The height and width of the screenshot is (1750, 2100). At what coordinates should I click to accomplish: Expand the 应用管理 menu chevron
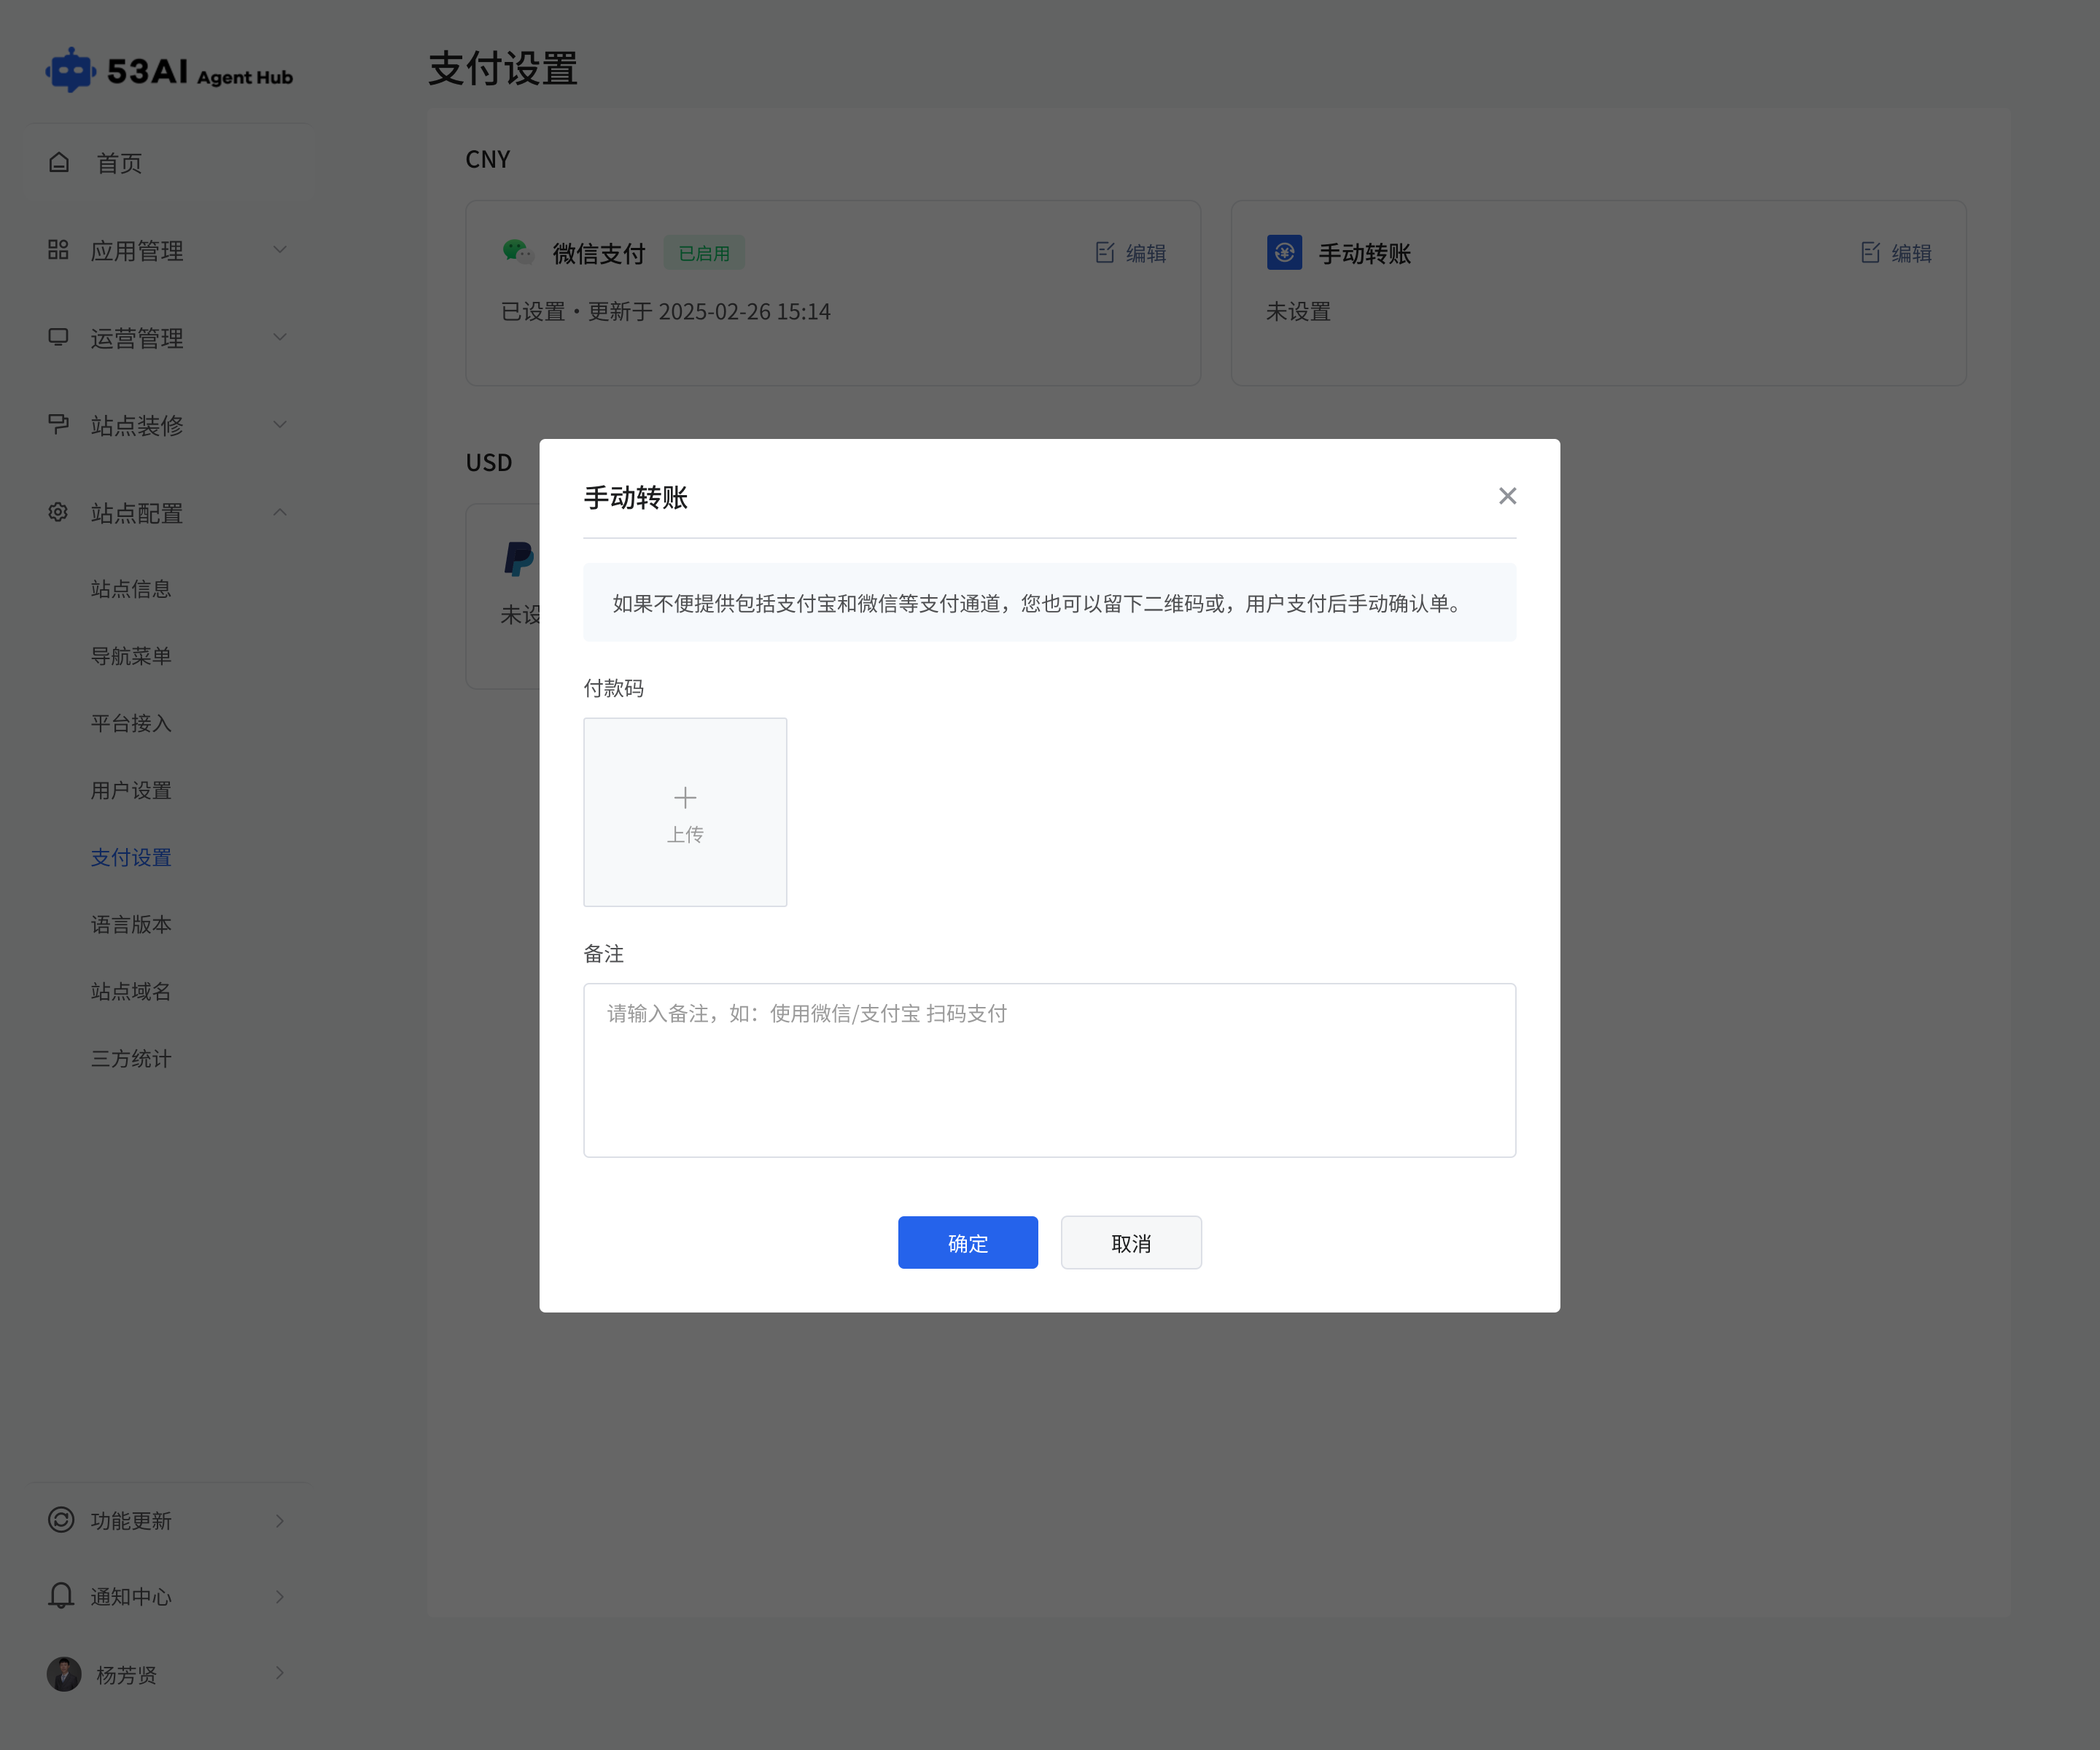[x=280, y=250]
